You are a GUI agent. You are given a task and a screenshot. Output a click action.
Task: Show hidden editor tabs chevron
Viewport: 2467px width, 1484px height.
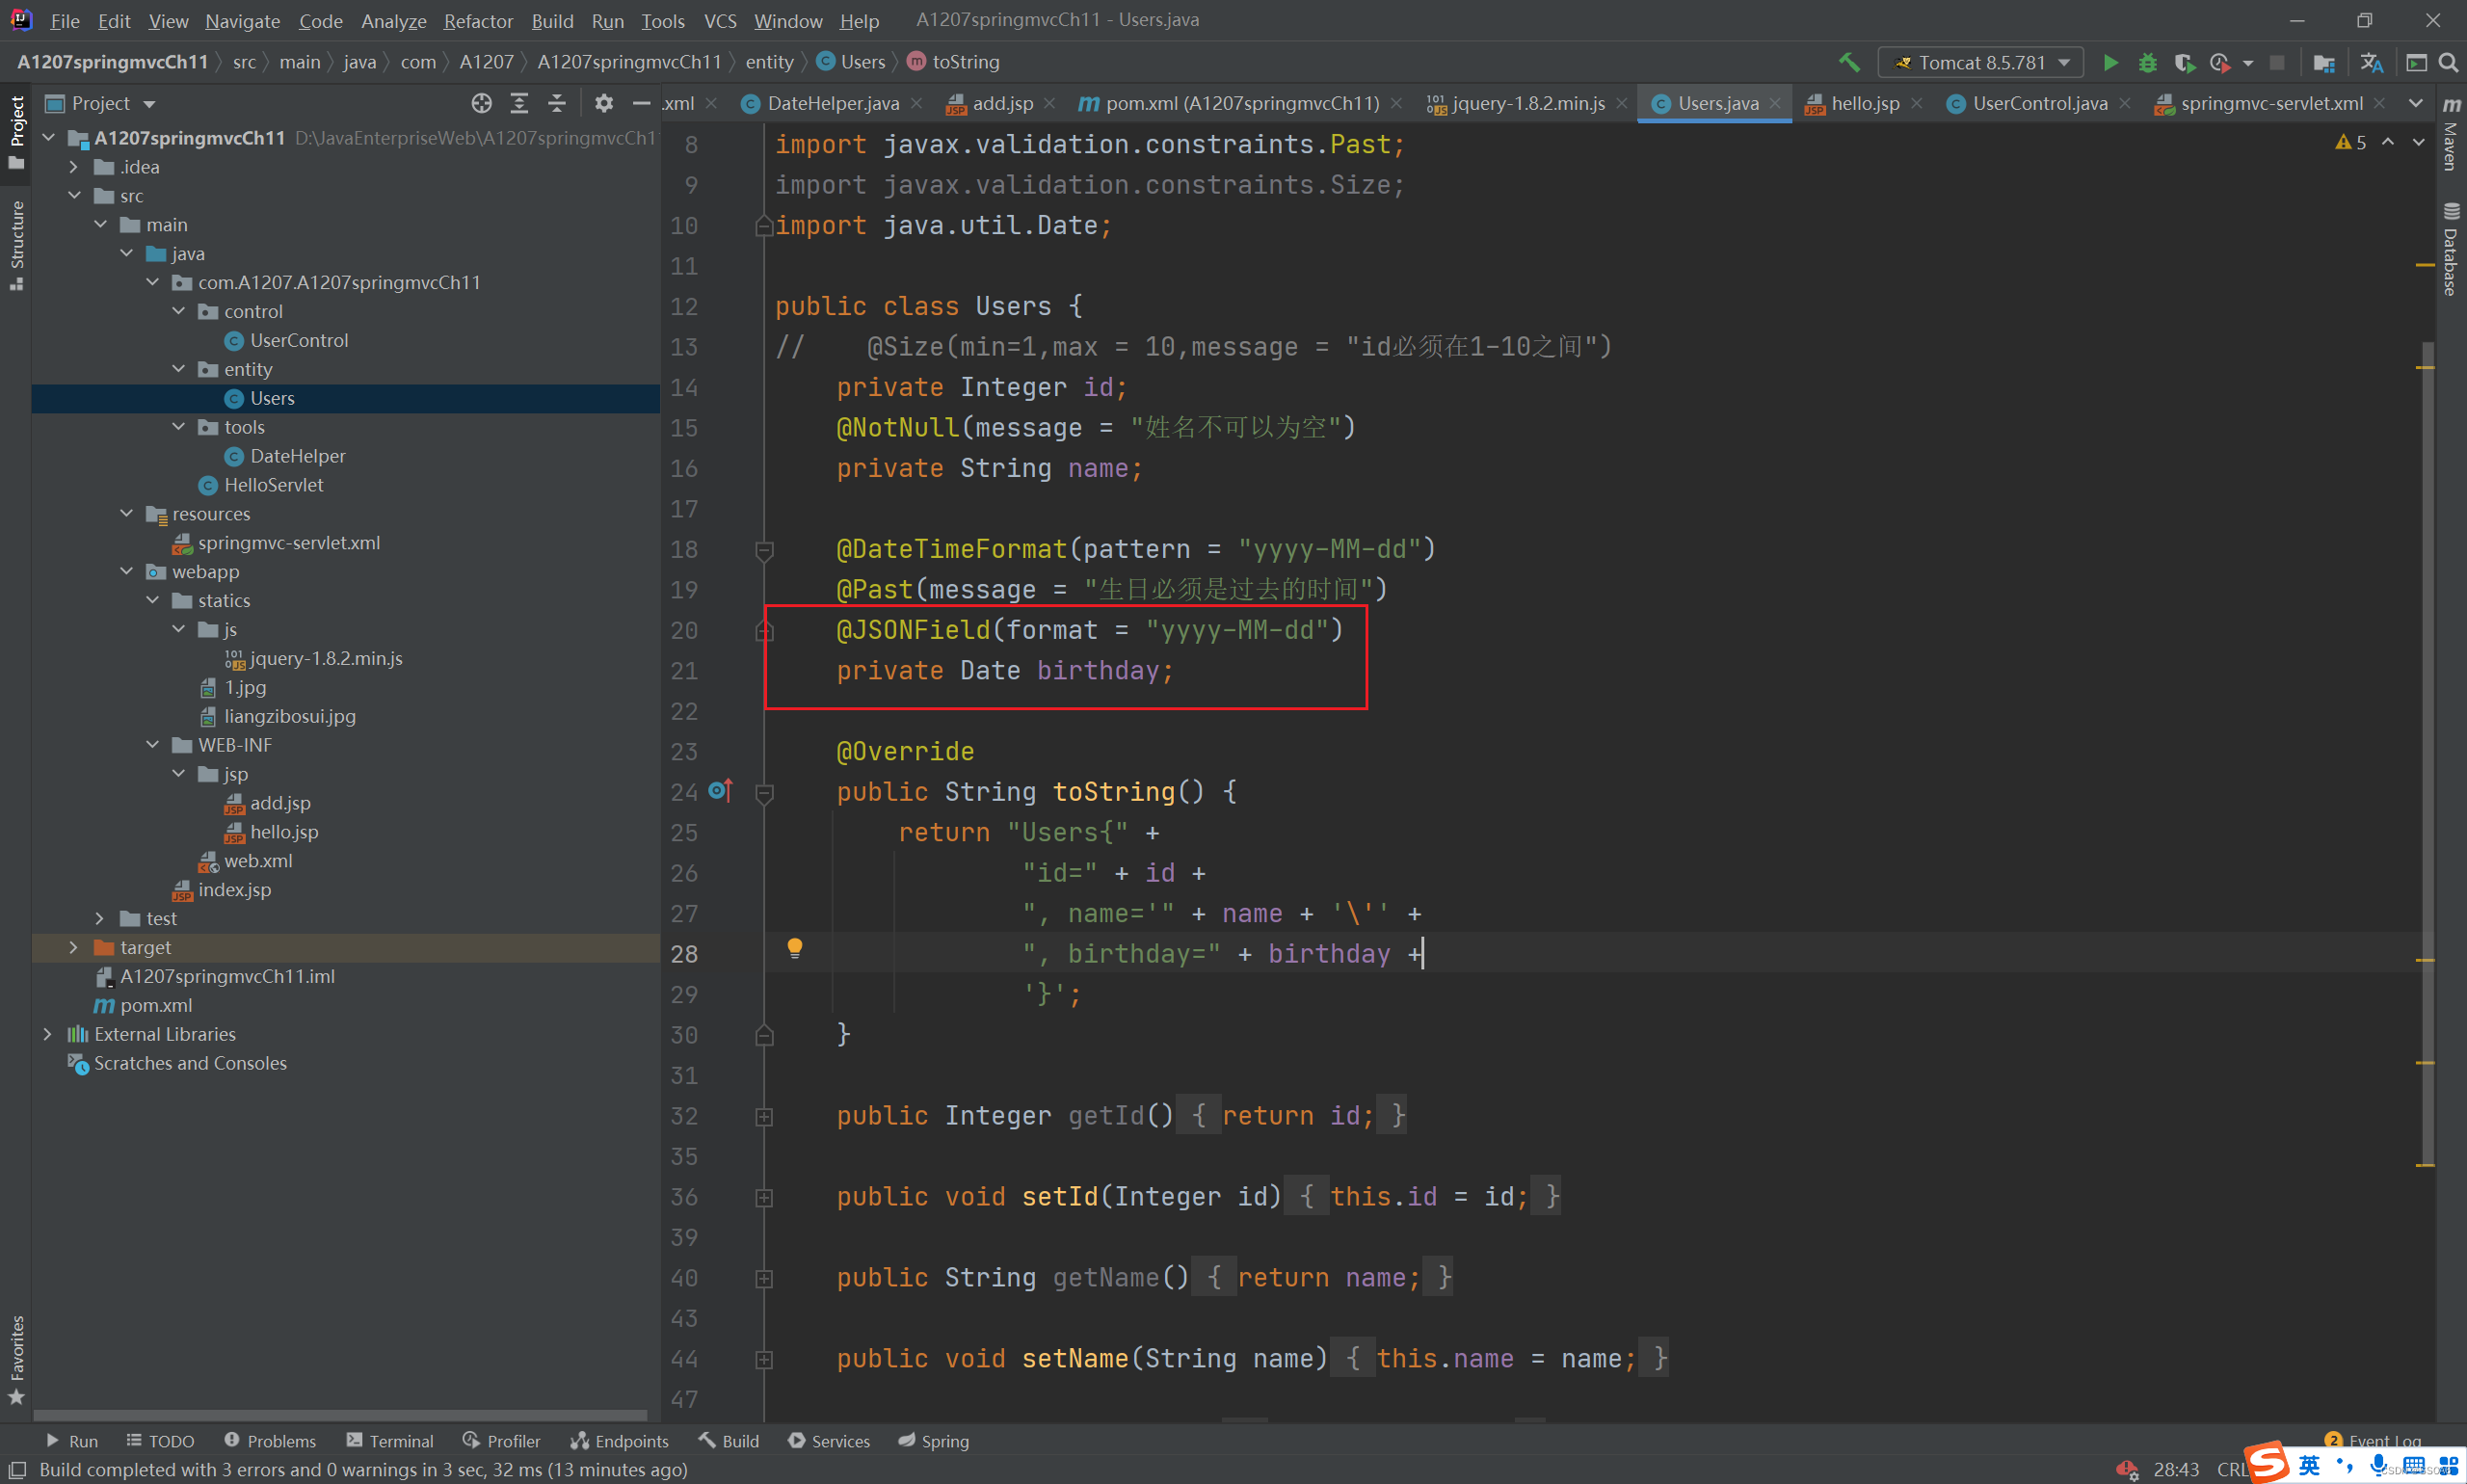click(2415, 103)
